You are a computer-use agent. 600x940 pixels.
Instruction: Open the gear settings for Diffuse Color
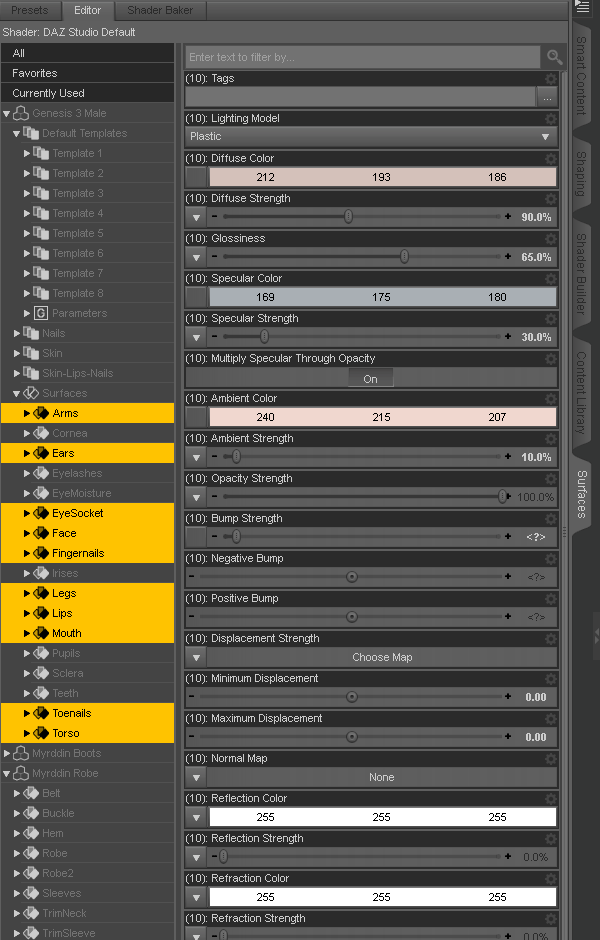[550, 159]
